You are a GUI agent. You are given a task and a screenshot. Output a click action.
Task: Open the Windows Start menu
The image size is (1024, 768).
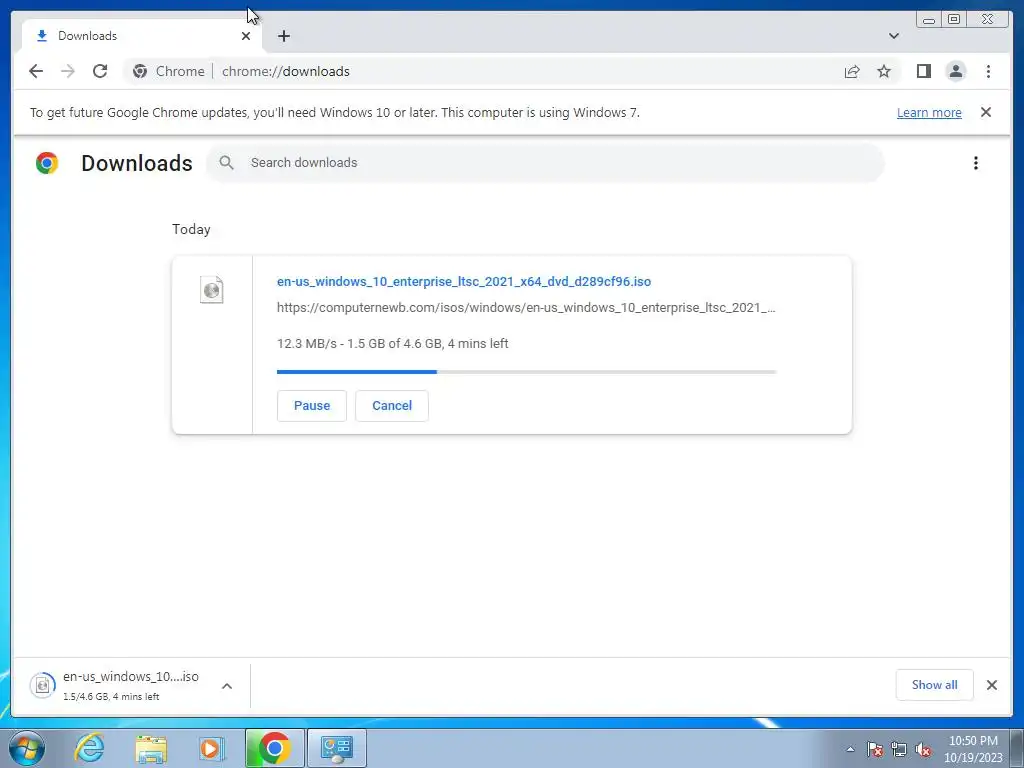(27, 748)
